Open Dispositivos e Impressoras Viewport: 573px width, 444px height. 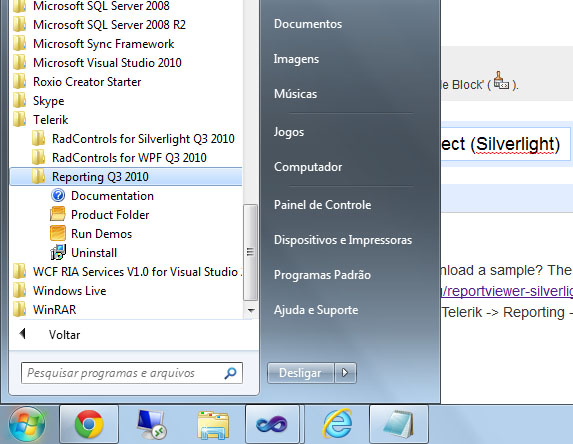click(x=343, y=240)
